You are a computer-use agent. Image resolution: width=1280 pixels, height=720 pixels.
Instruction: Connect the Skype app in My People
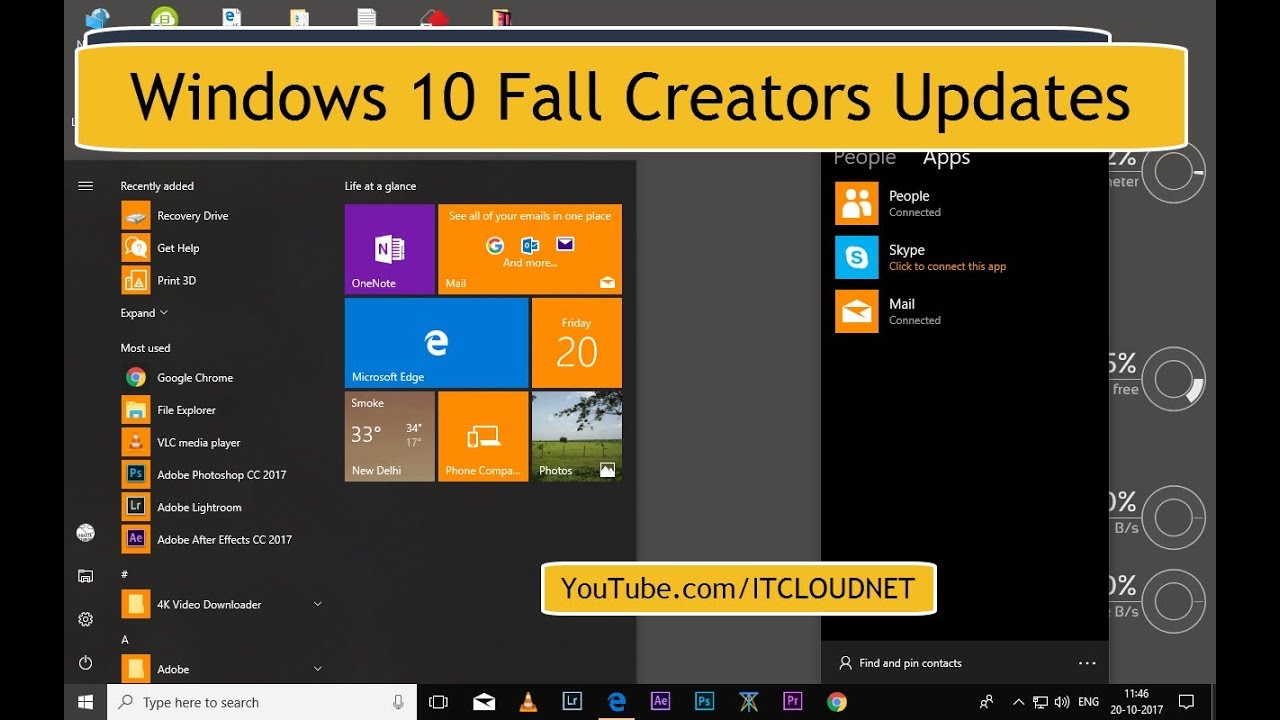[964, 257]
